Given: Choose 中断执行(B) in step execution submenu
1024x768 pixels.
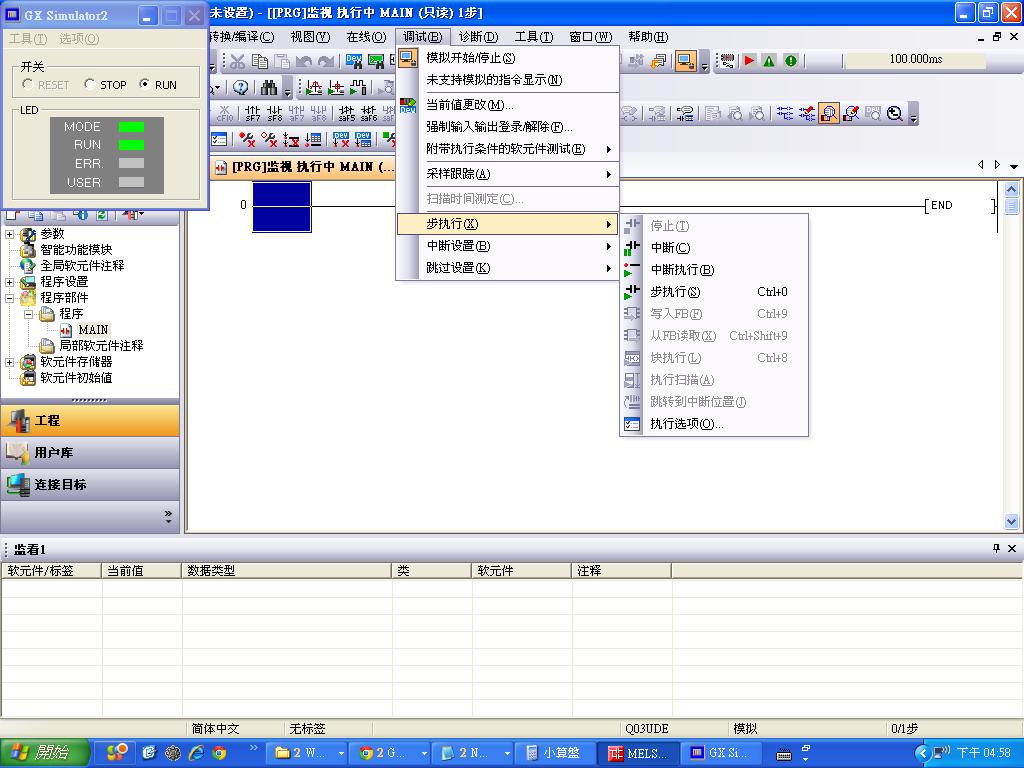Looking at the screenshot, I should (682, 270).
